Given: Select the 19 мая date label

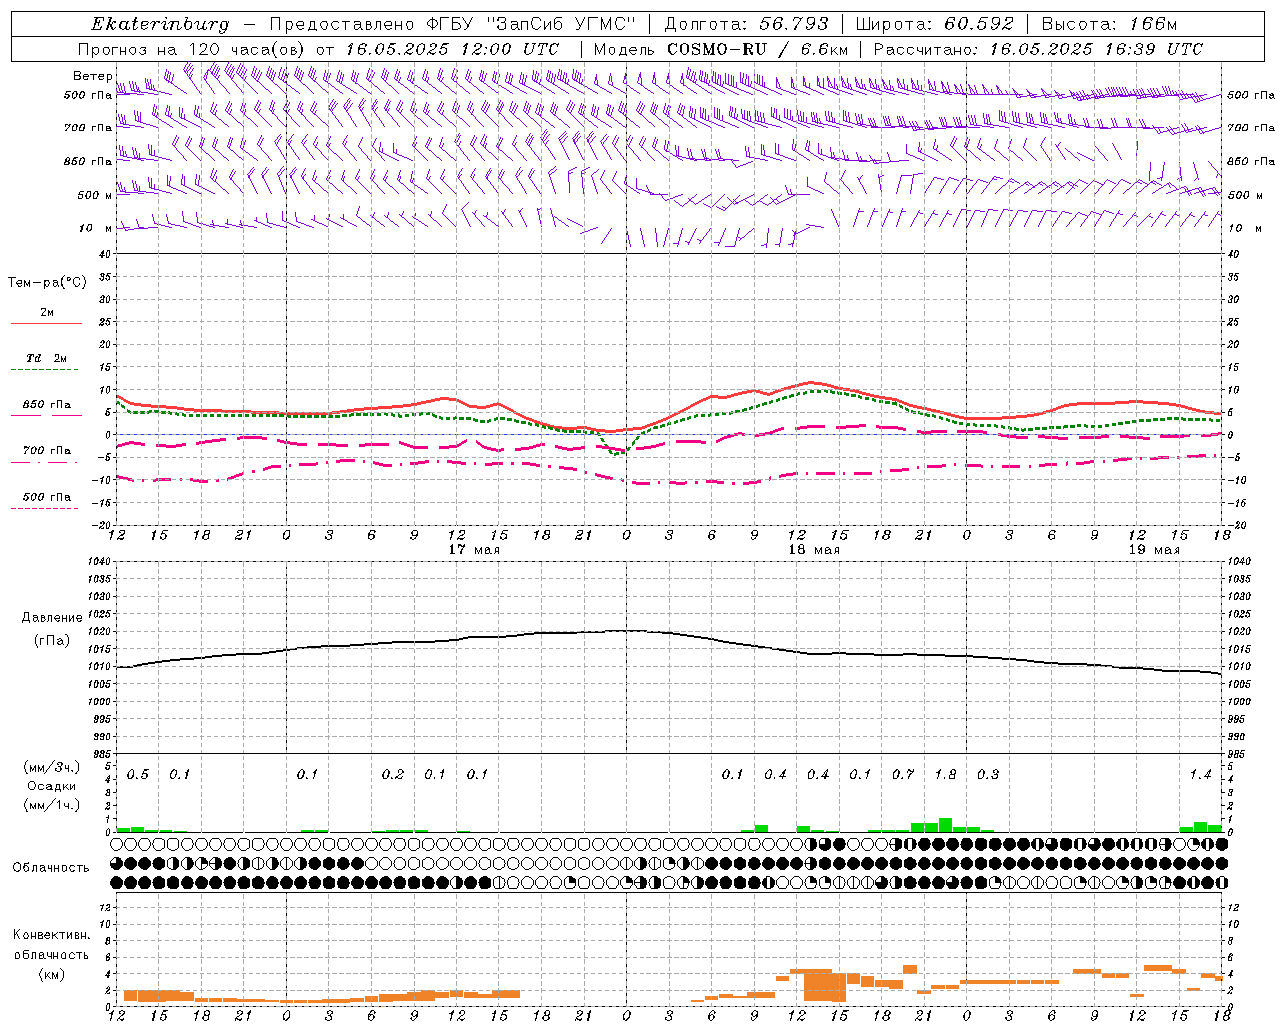Looking at the screenshot, I should (1153, 550).
